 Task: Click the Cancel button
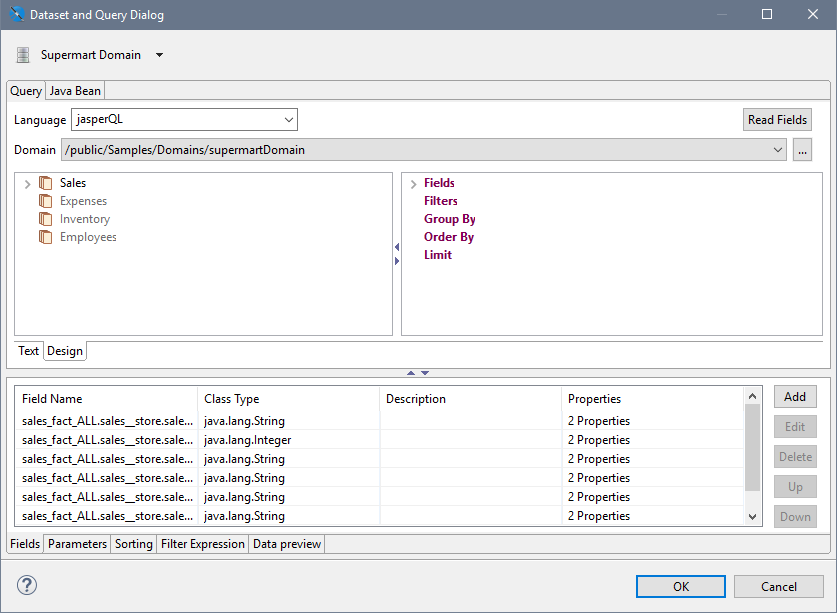pos(778,586)
